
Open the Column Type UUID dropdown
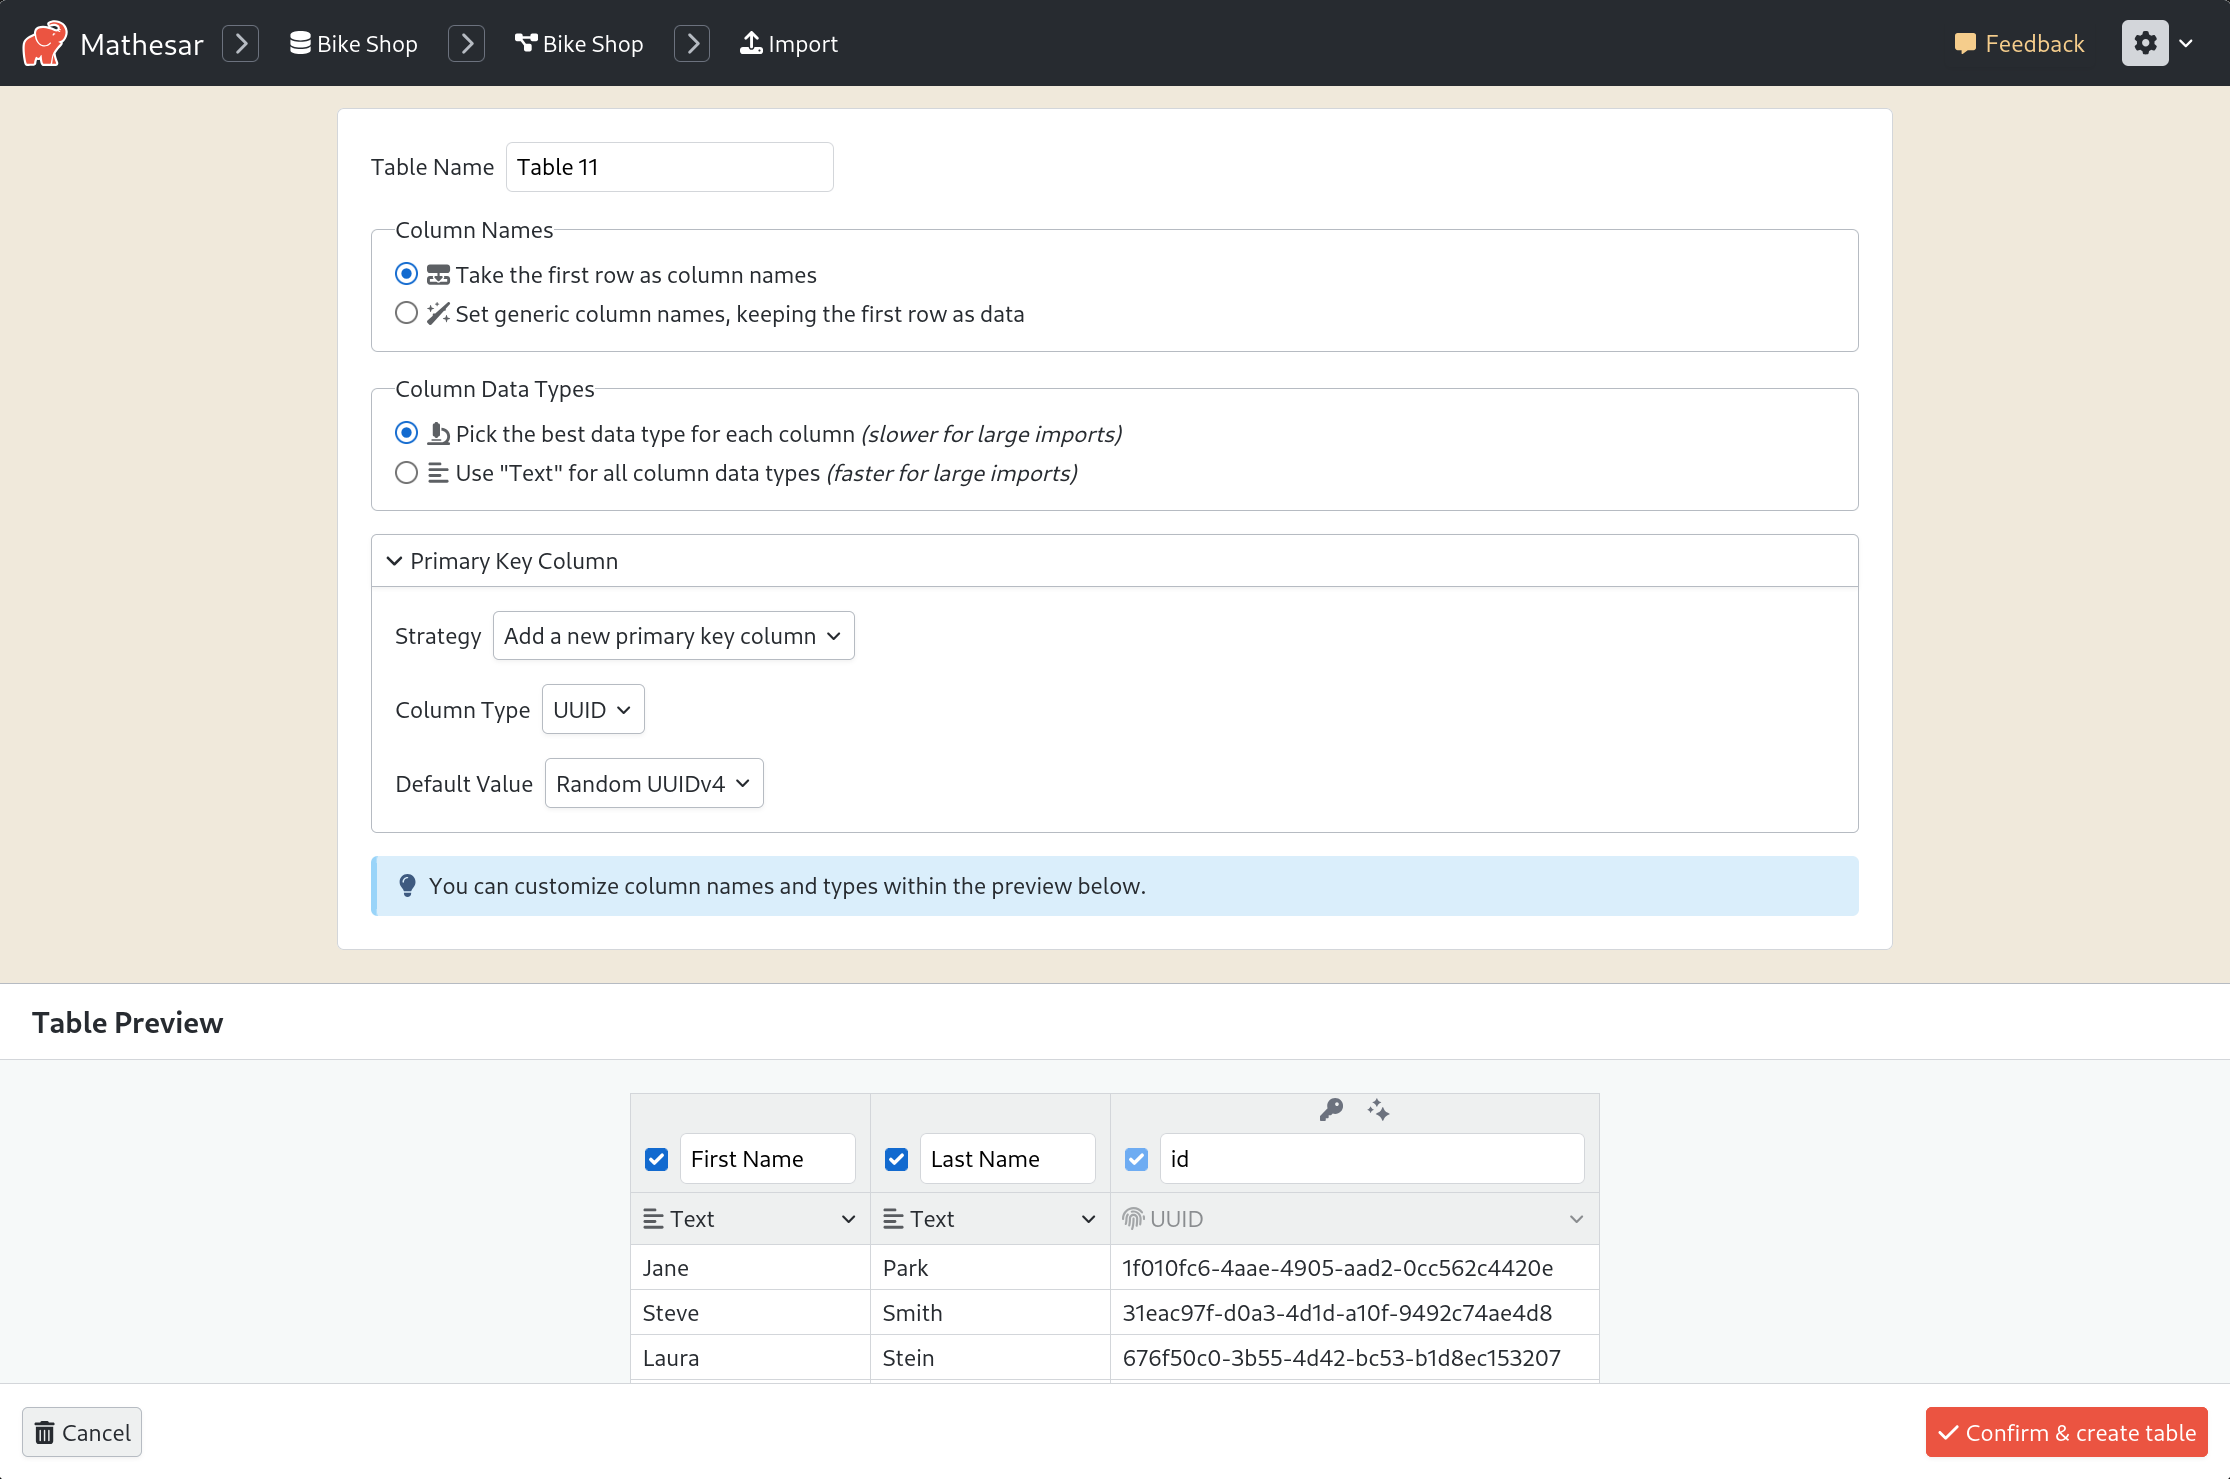[x=592, y=709]
